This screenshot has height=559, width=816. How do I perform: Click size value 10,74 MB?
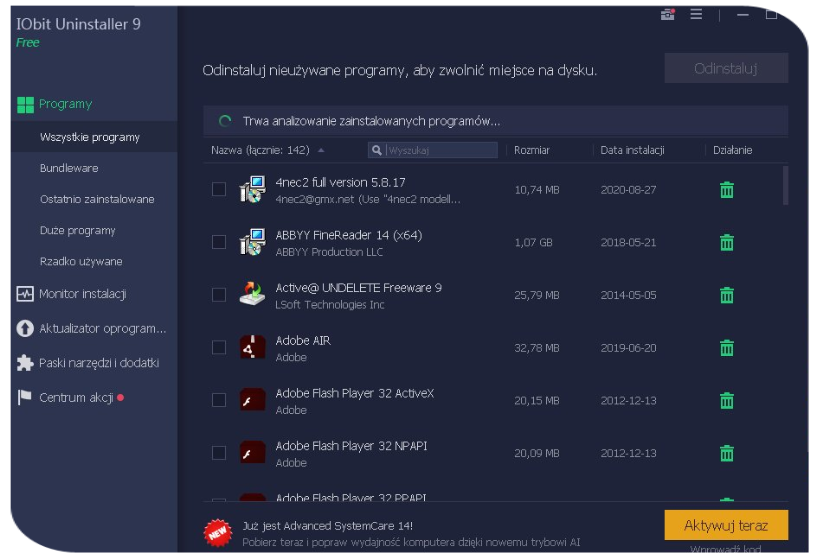tap(537, 190)
